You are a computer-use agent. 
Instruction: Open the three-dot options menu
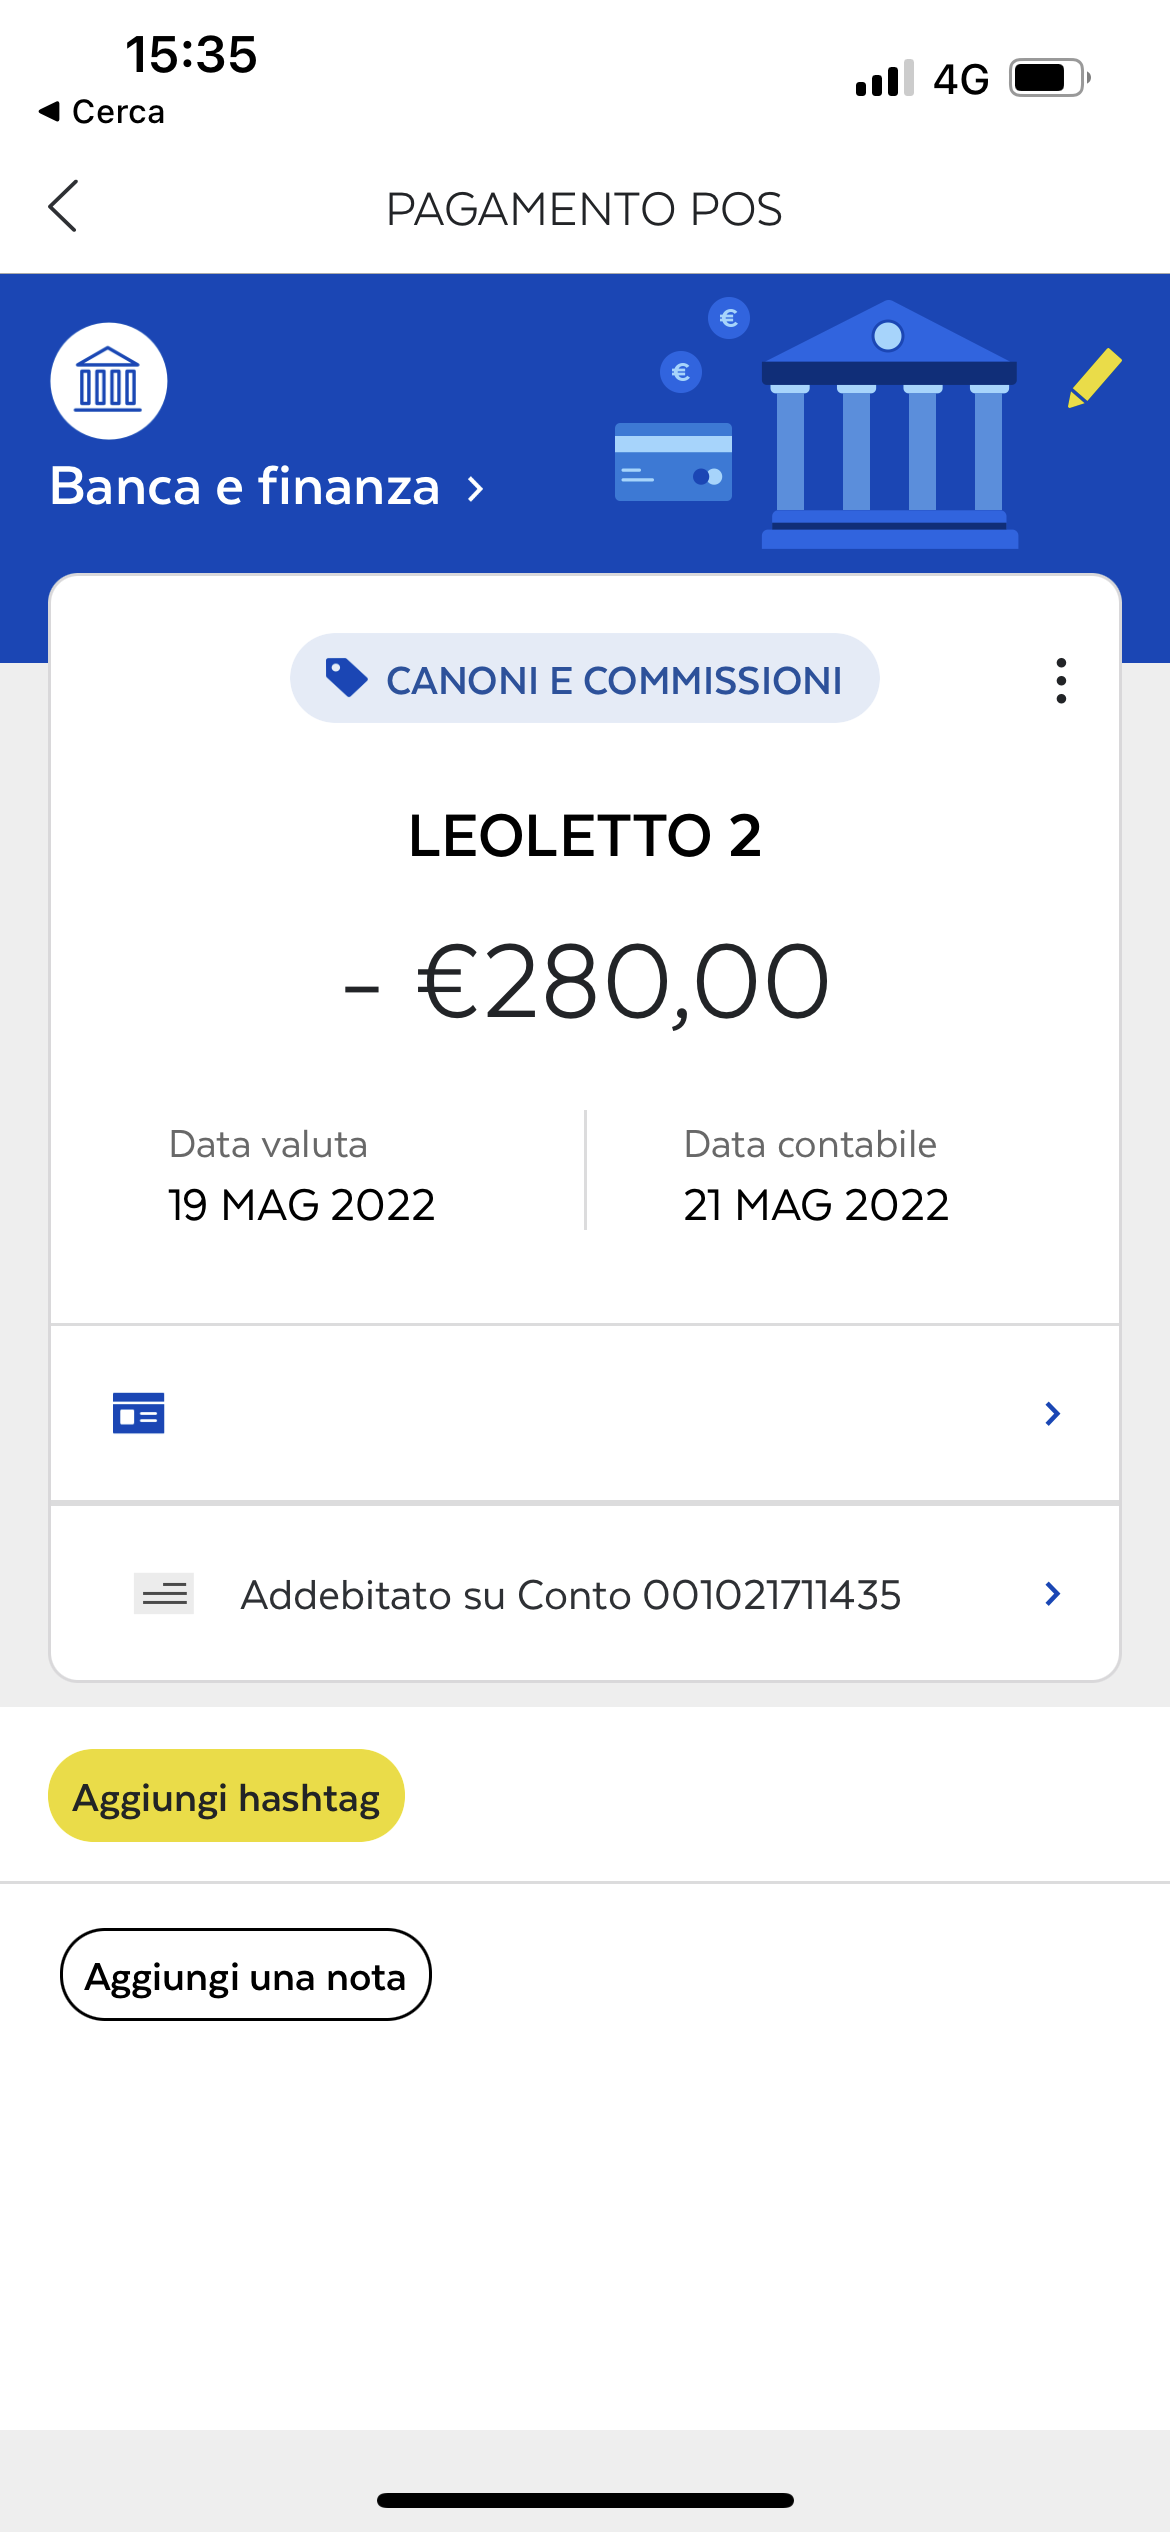pos(1061,681)
